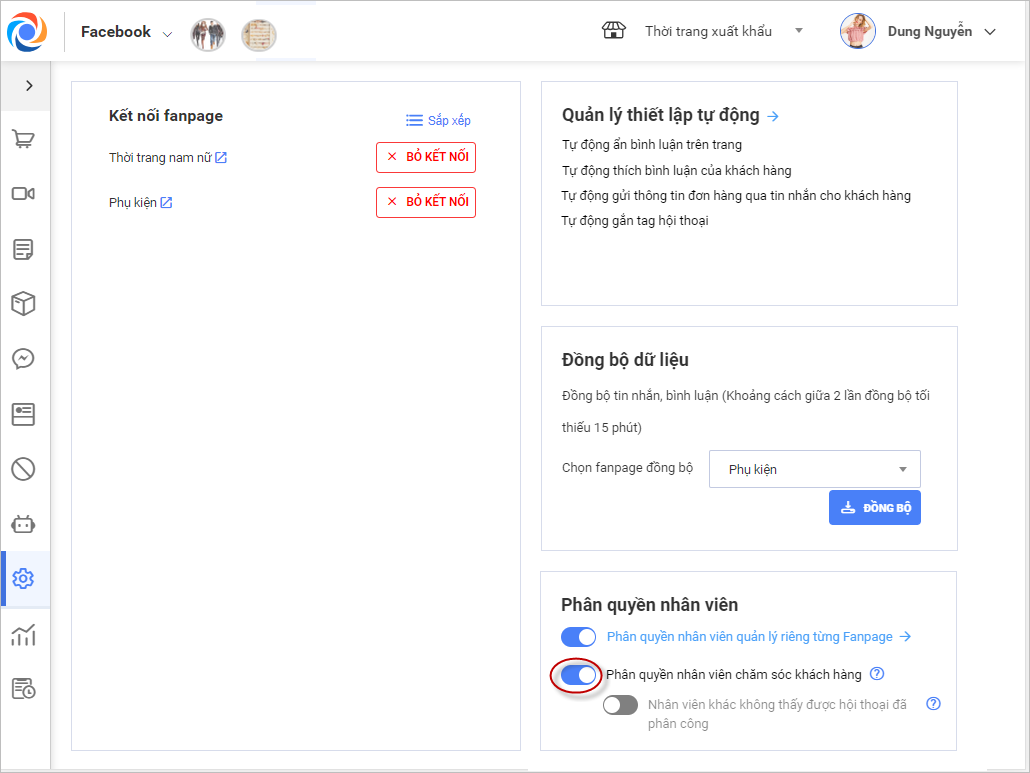1030x773 pixels.
Task: Open the external link icon next to 'Phụ kiện'
Action: [167, 203]
